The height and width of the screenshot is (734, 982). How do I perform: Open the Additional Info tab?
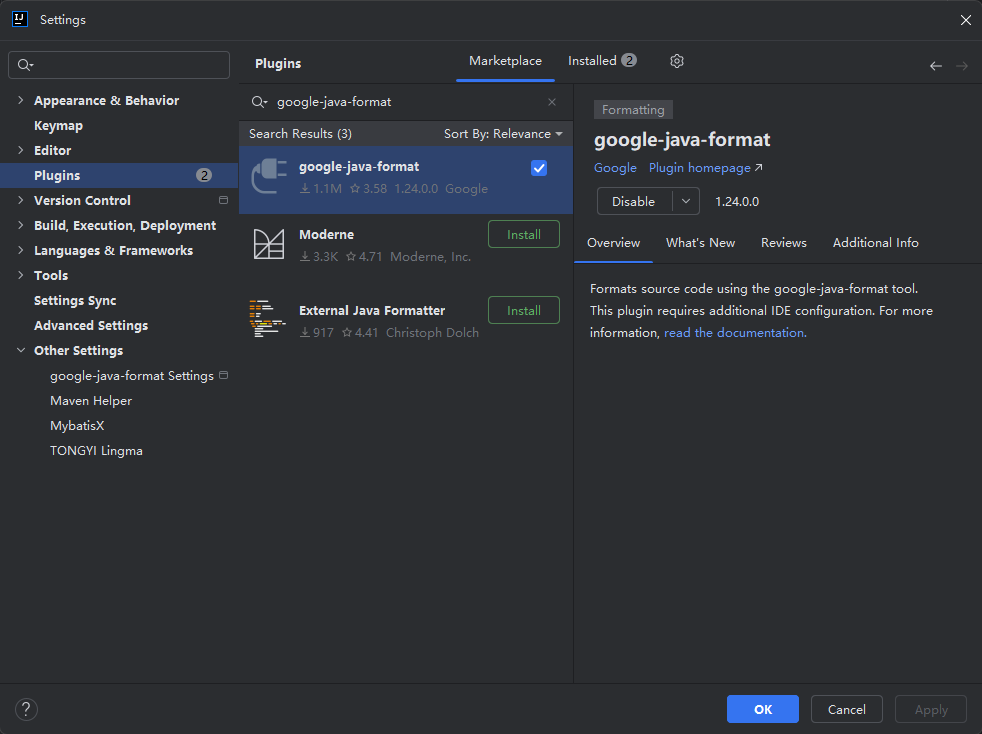(x=875, y=243)
